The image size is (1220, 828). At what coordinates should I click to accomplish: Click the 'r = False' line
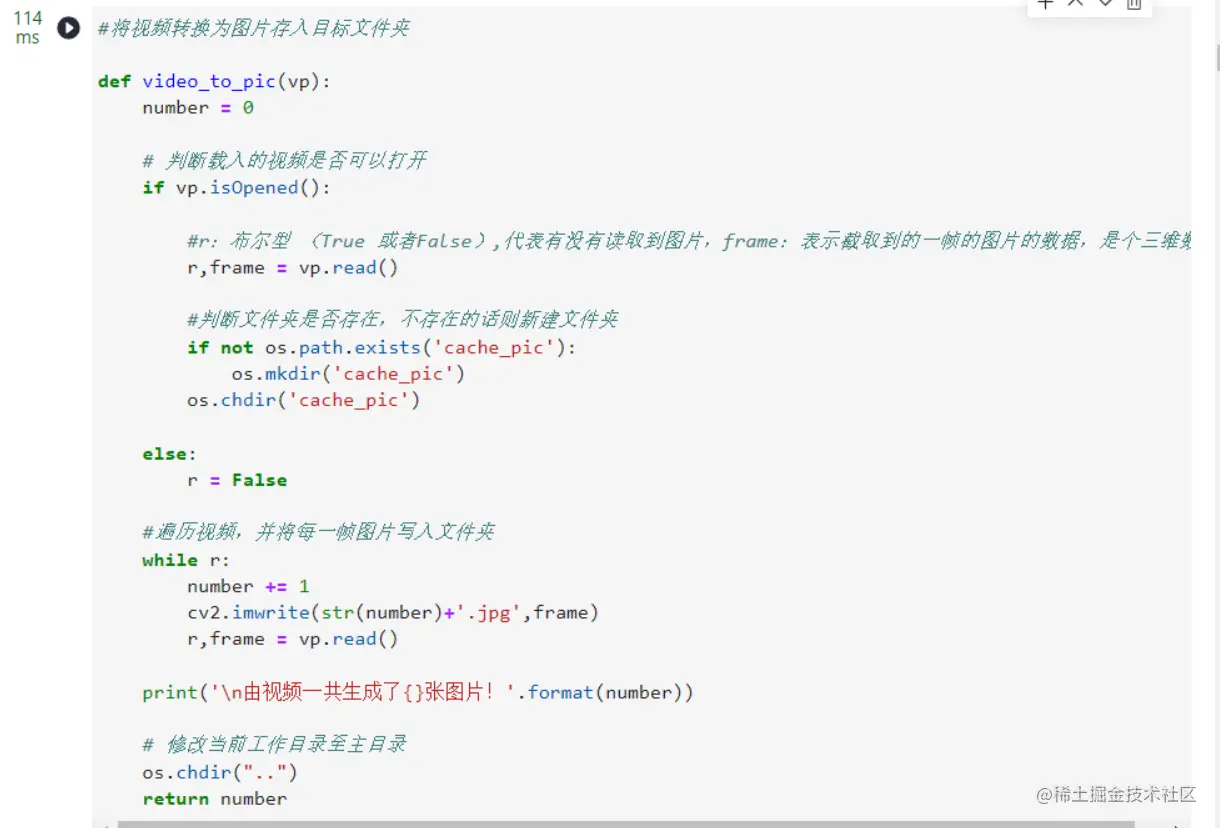[237, 480]
